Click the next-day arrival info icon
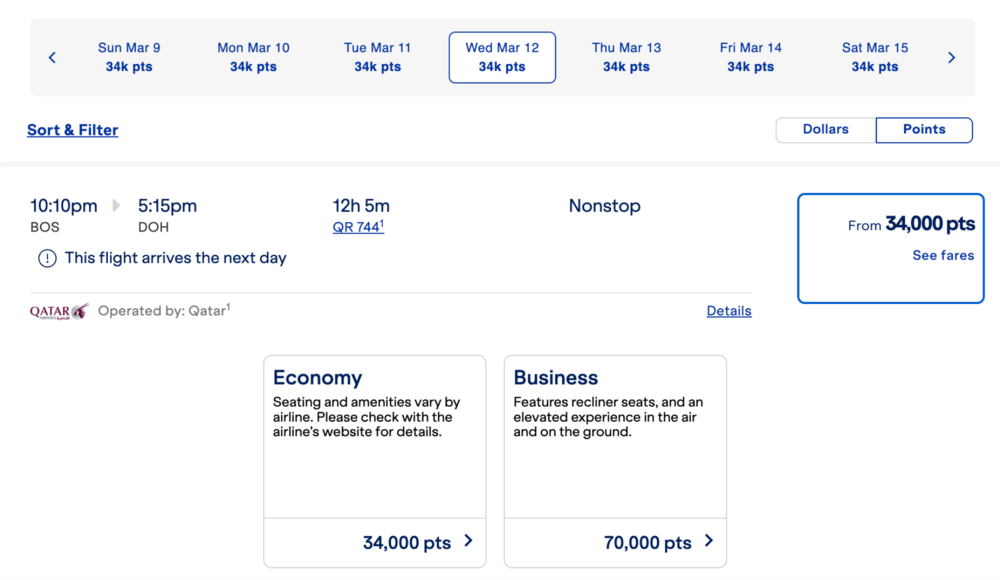 pyautogui.click(x=47, y=258)
